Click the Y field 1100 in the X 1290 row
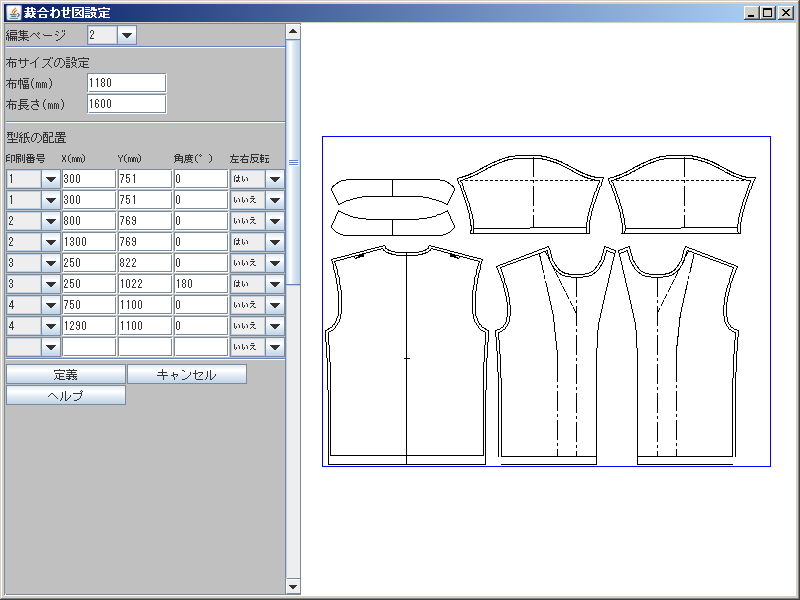Viewport: 800px width, 600px height. point(145,326)
